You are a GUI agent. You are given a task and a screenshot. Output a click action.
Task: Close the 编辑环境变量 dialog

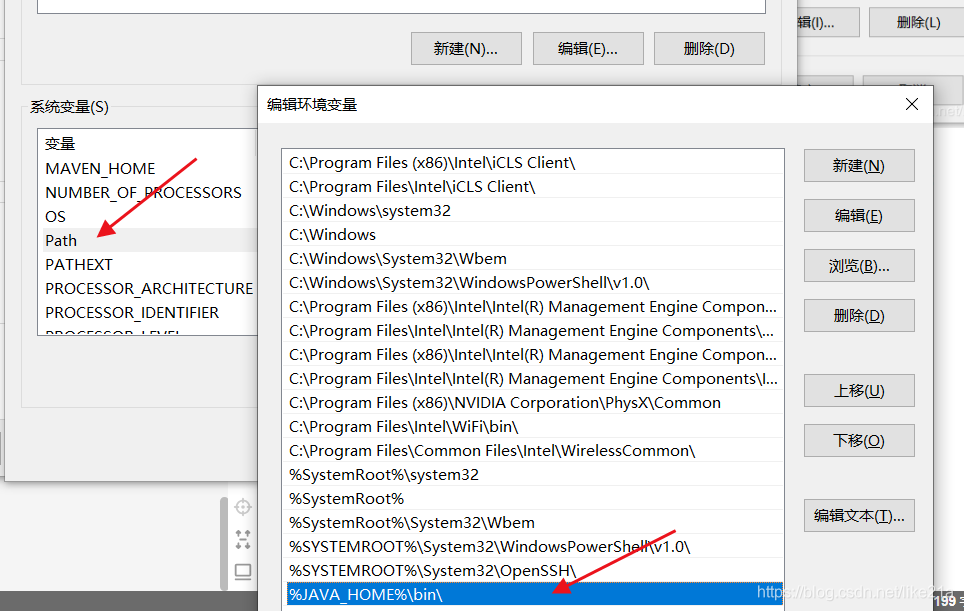tap(912, 104)
